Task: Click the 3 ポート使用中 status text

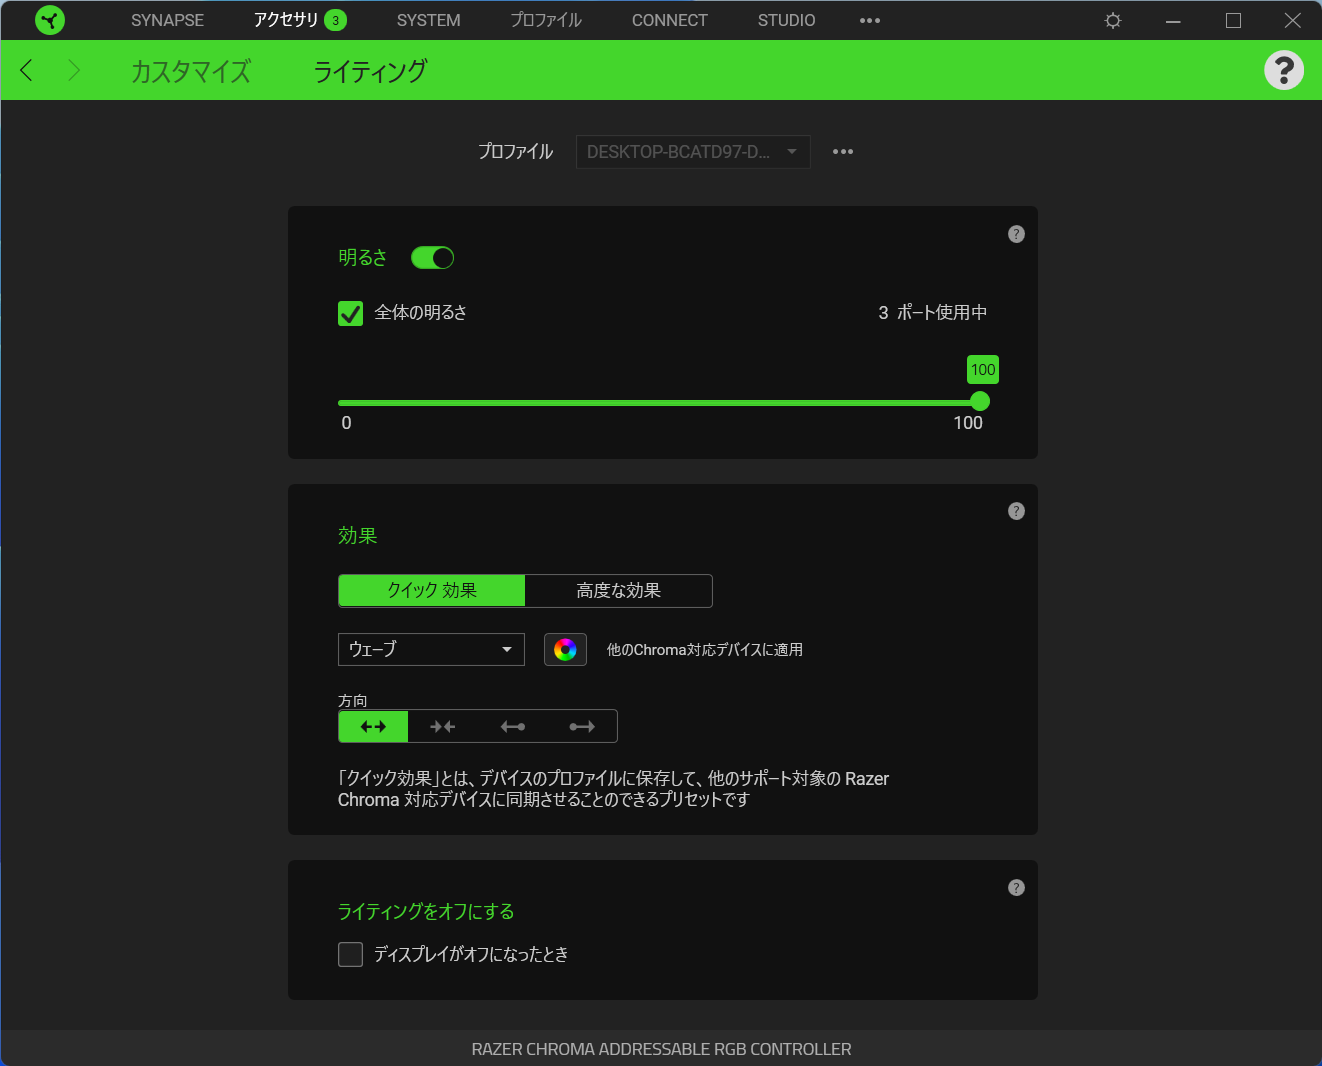Action: tap(933, 313)
